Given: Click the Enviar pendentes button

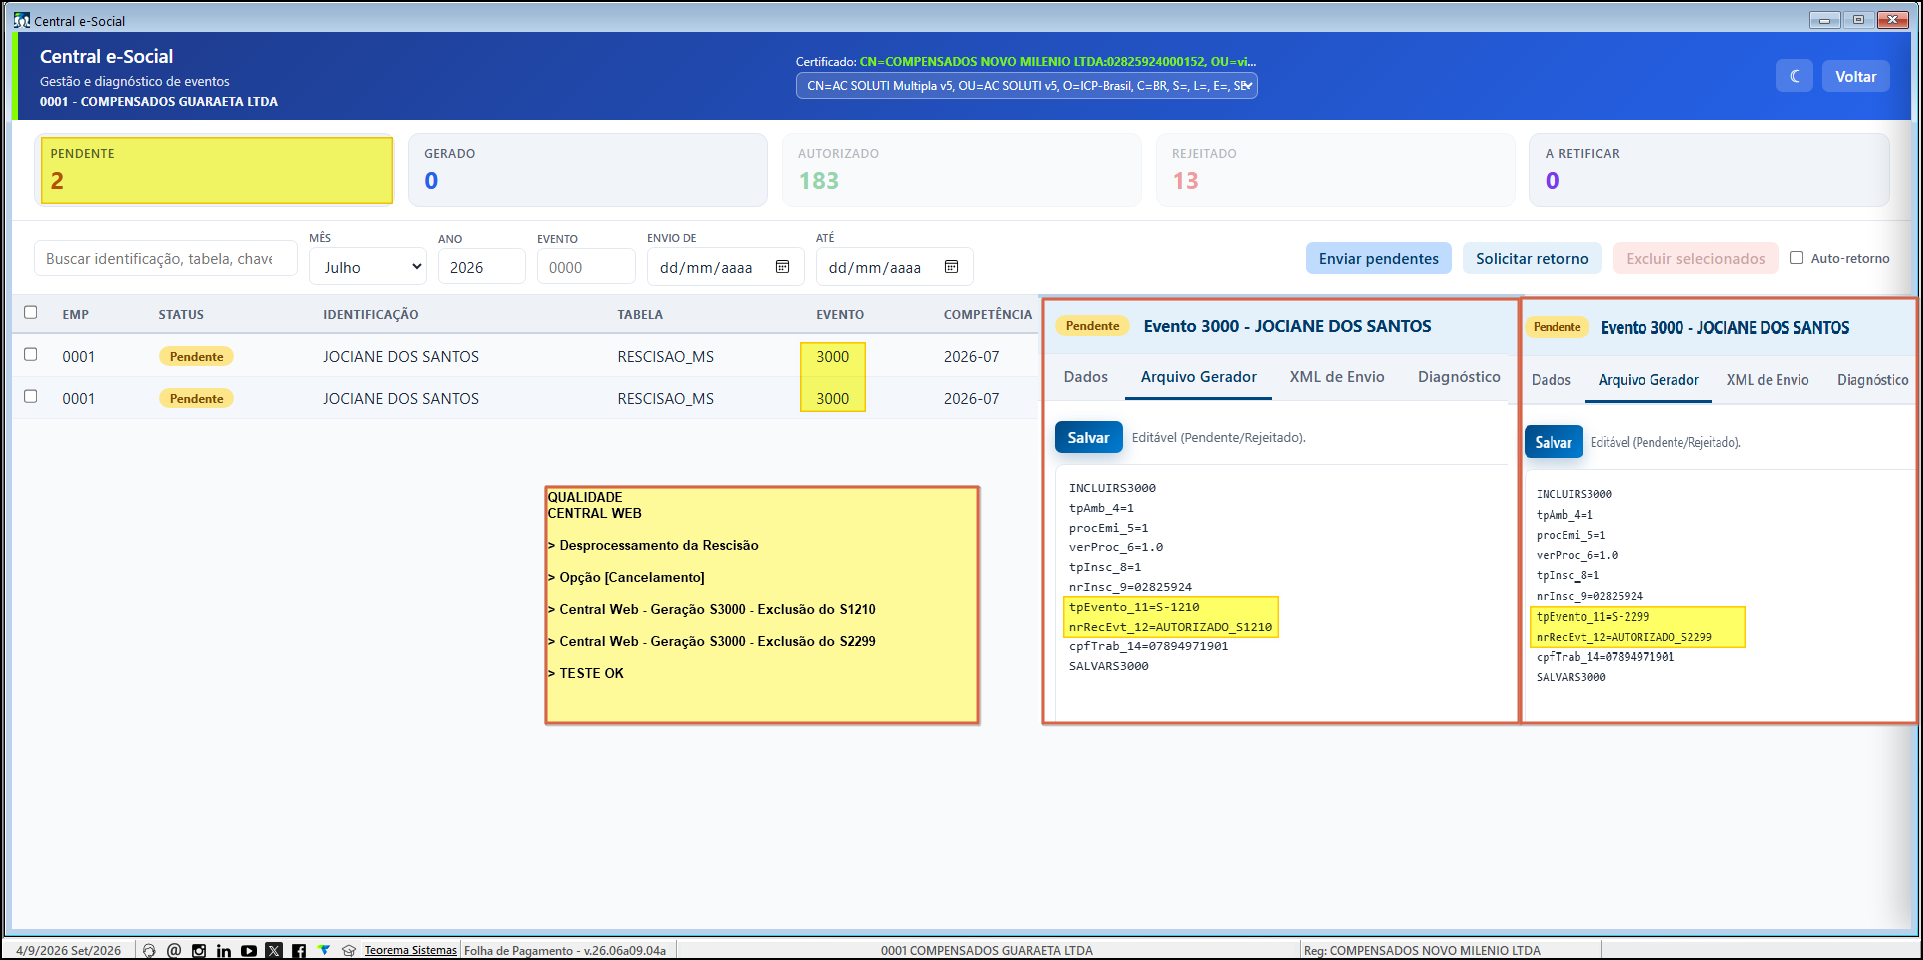Looking at the screenshot, I should click(x=1379, y=258).
